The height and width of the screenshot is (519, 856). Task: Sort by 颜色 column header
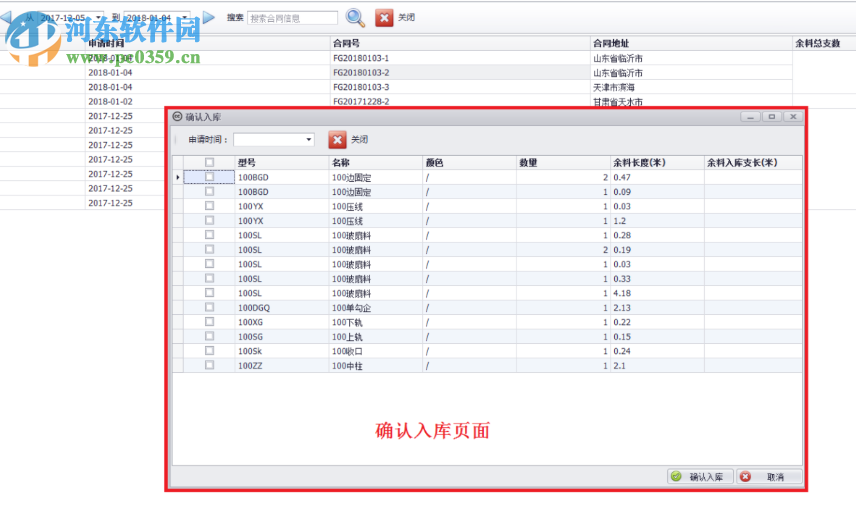470,163
